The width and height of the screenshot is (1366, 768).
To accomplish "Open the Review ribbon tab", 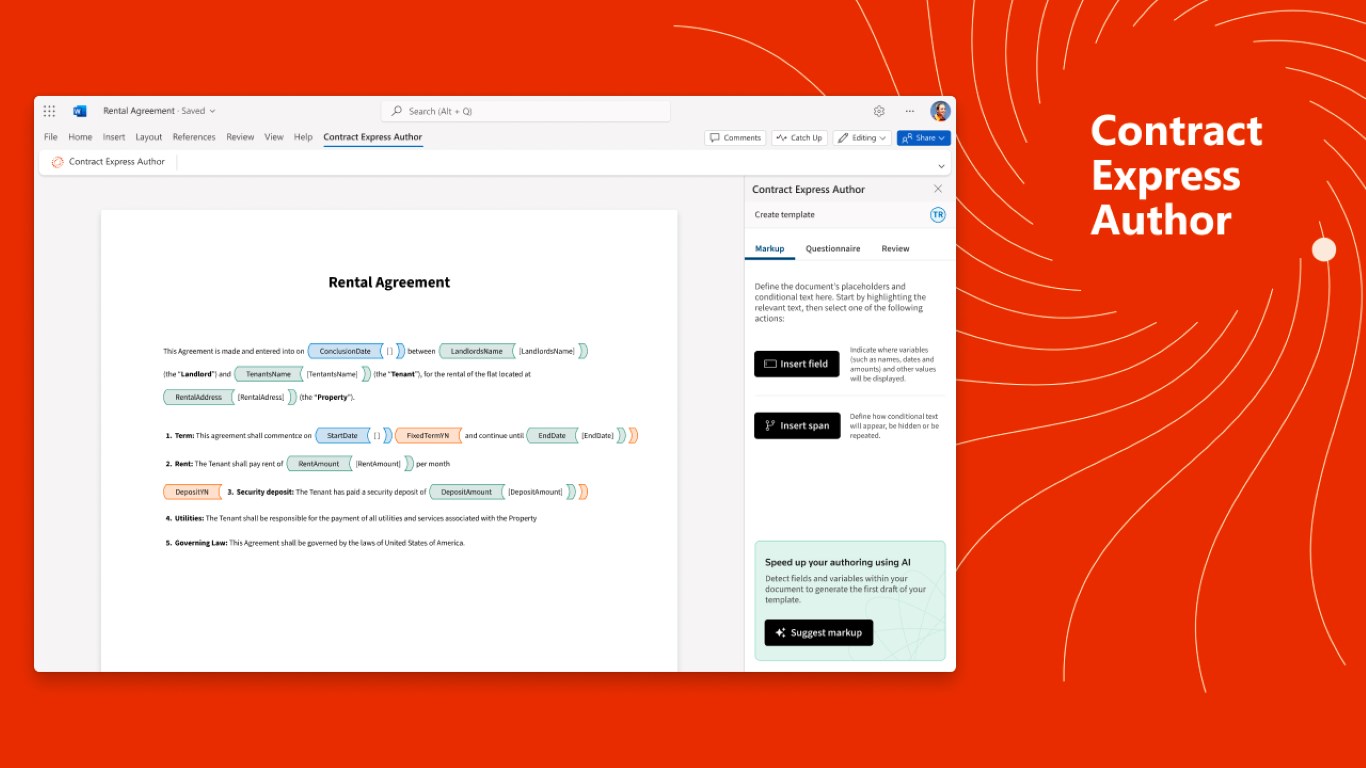I will tap(240, 137).
